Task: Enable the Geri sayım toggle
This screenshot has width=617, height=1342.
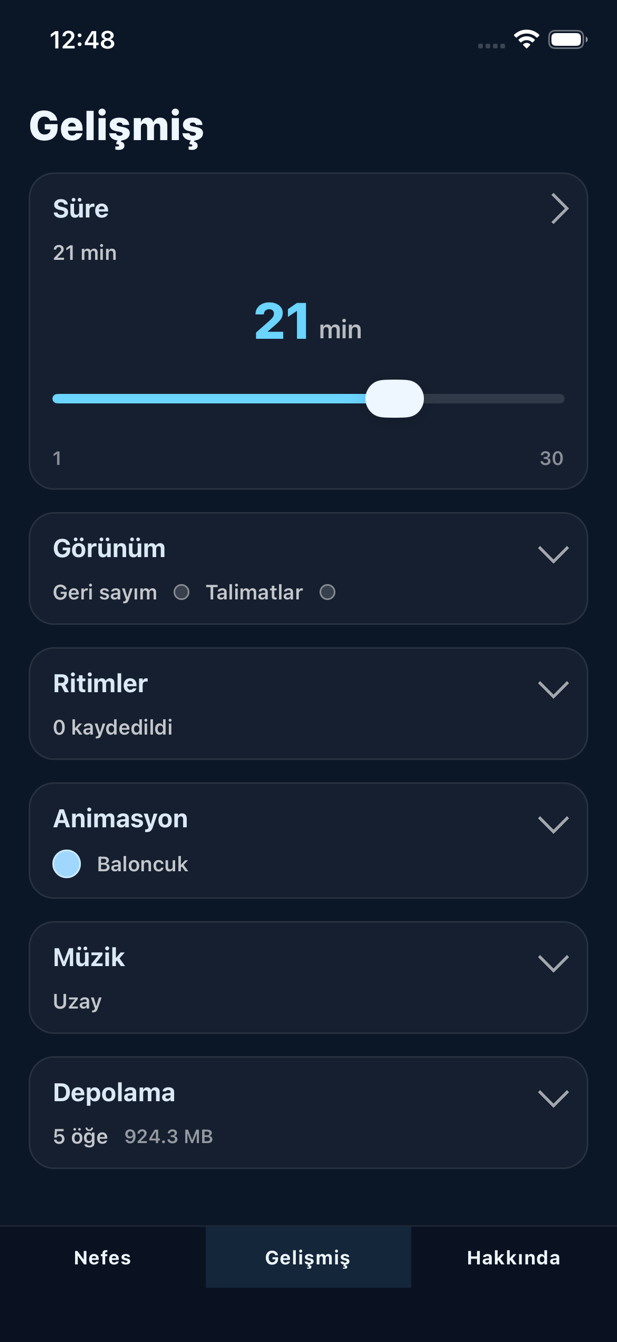Action: point(181,592)
